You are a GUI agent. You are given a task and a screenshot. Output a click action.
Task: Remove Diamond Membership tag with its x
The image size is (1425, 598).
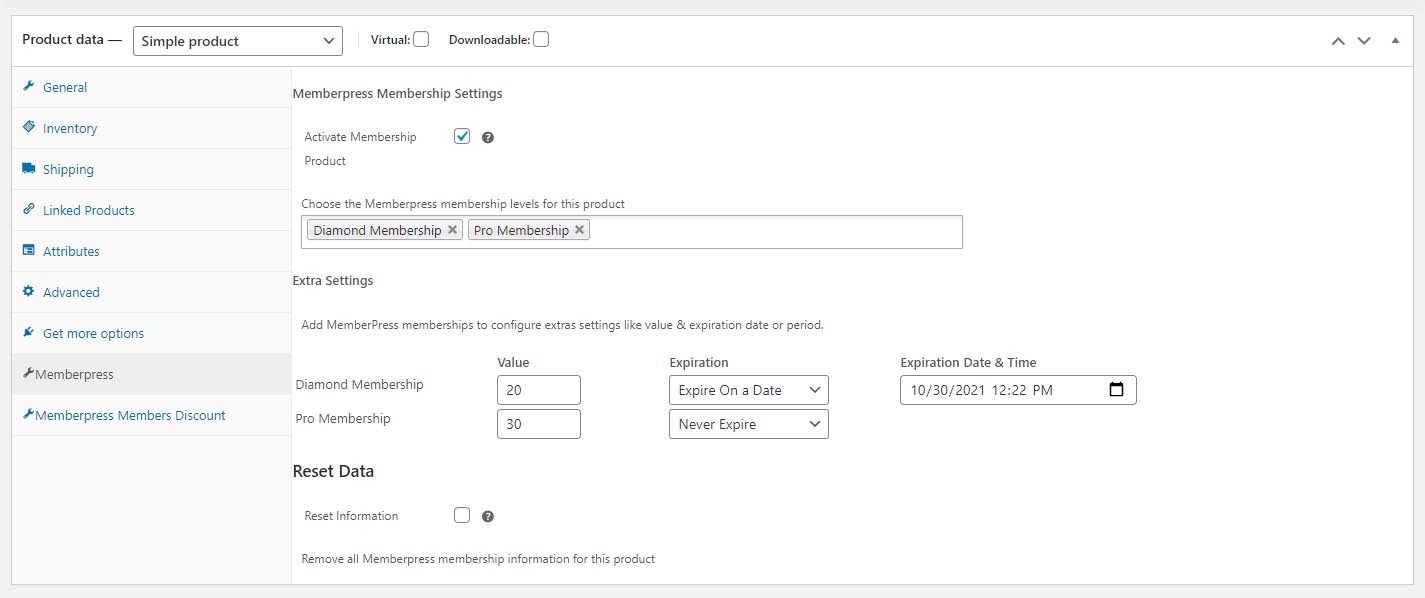453,230
